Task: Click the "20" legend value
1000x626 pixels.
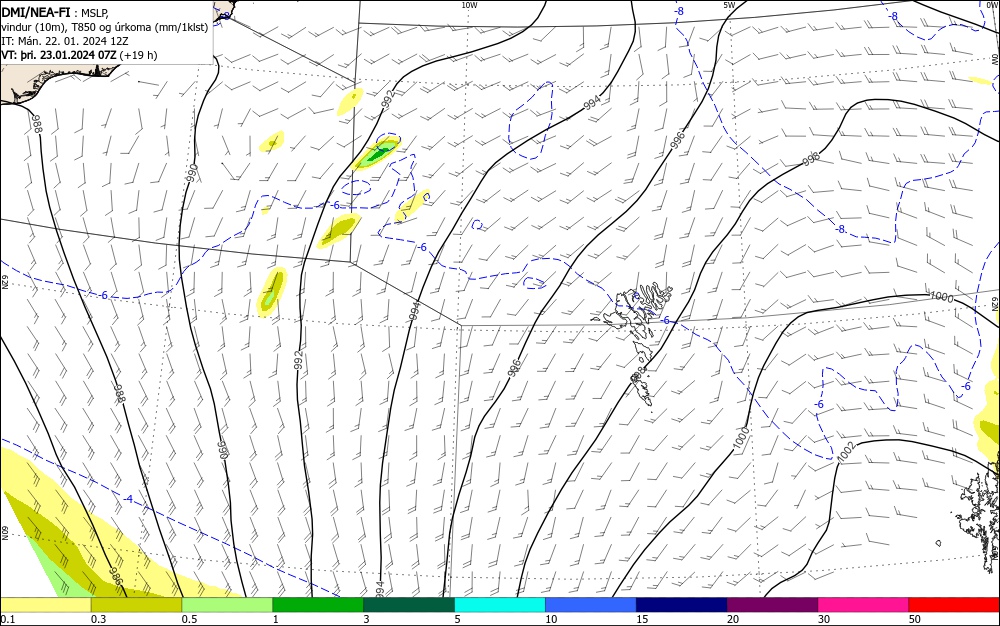Action: (733, 619)
